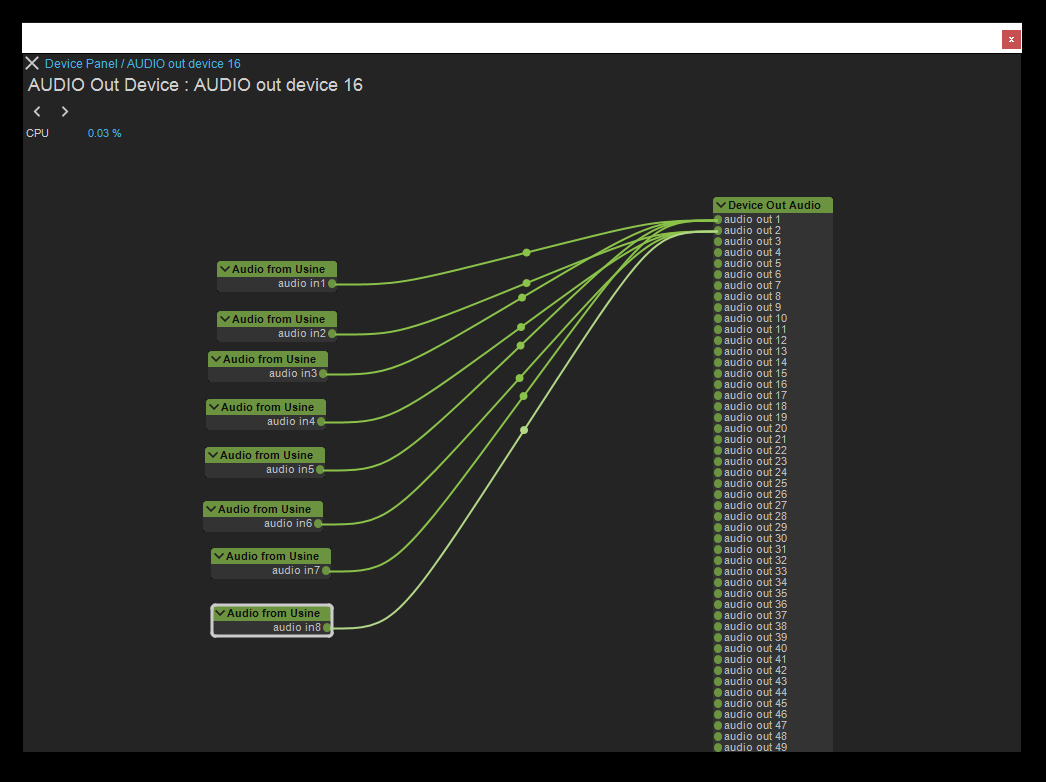1046x782 pixels.
Task: Click the audio out 2 input connector
Action: pyautogui.click(x=718, y=231)
